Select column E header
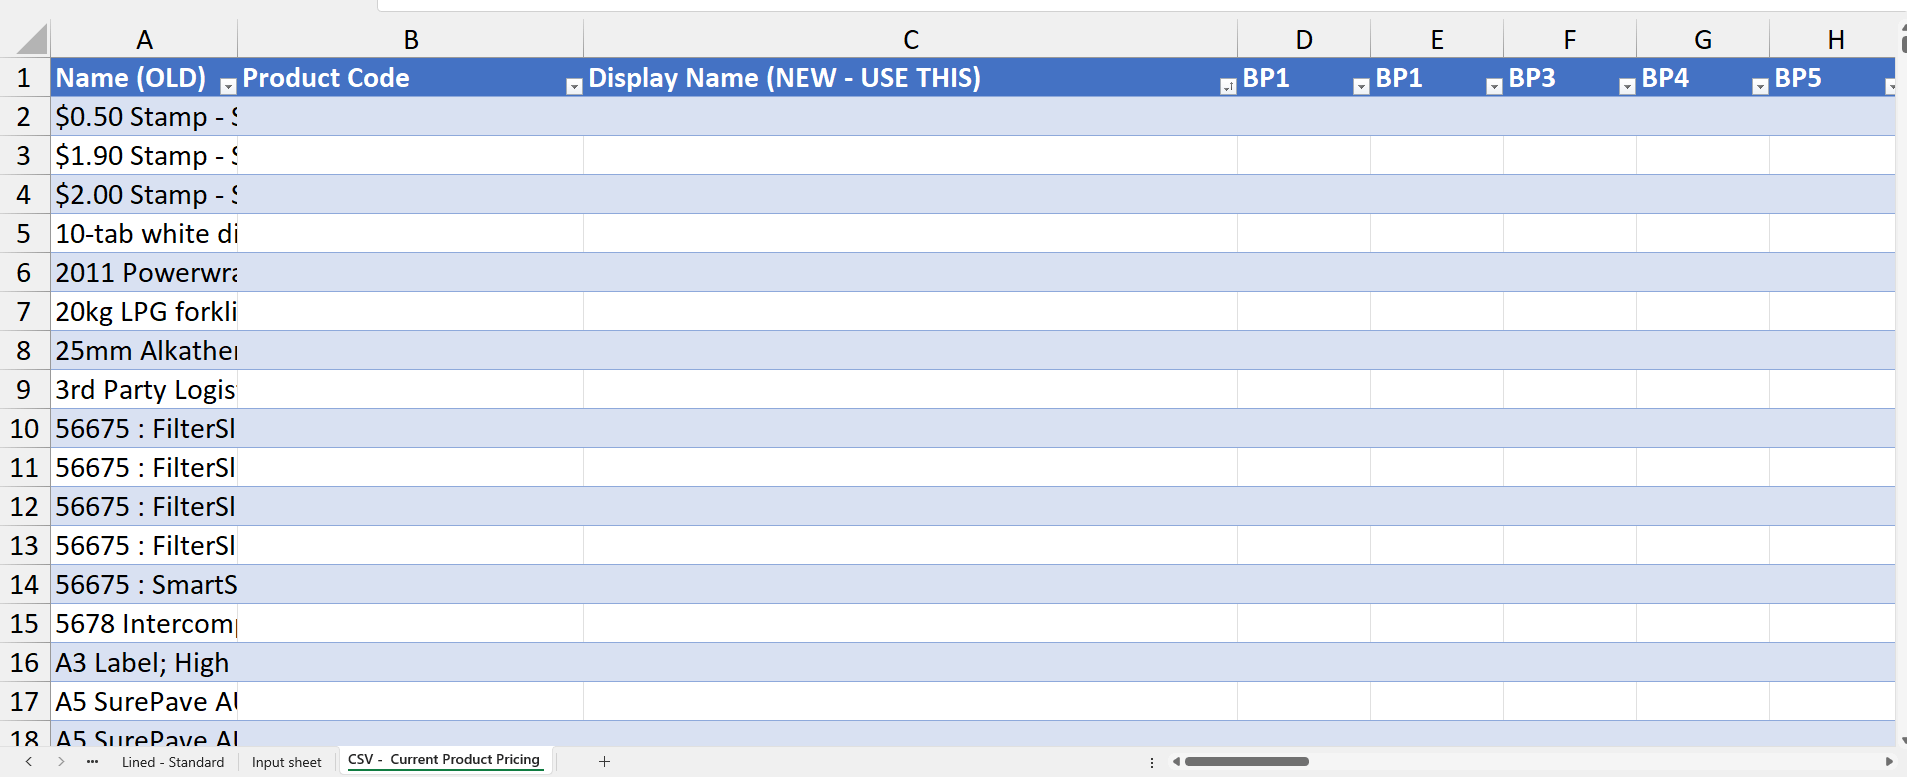This screenshot has height=777, width=1907. click(x=1437, y=40)
